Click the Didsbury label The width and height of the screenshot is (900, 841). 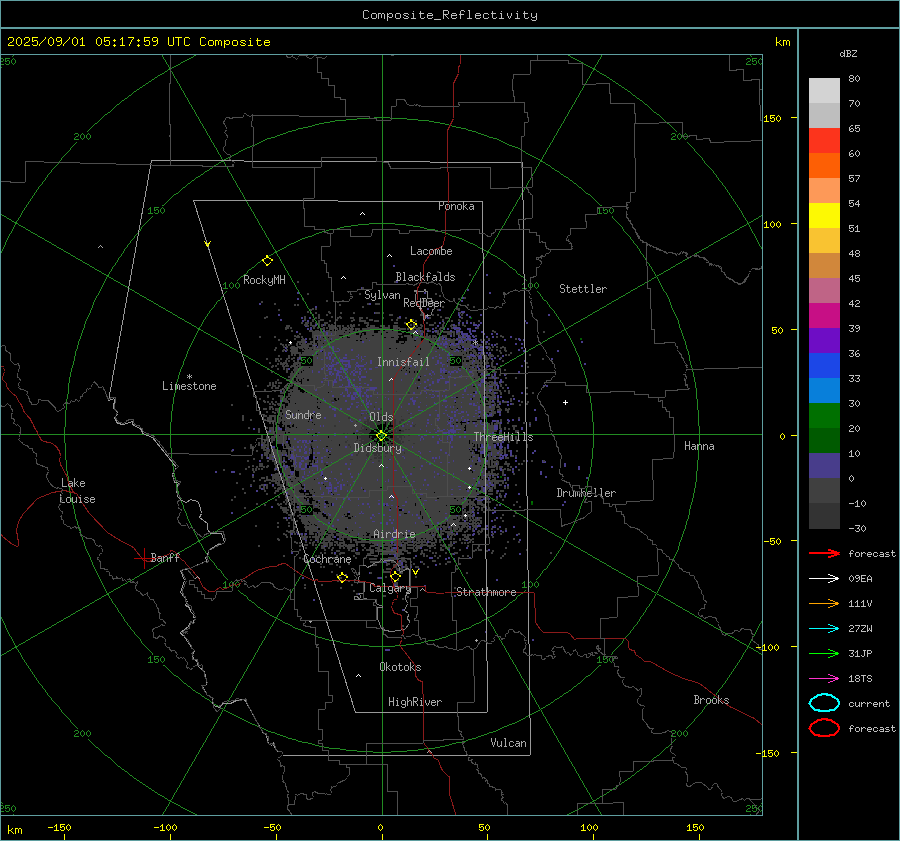click(377, 448)
